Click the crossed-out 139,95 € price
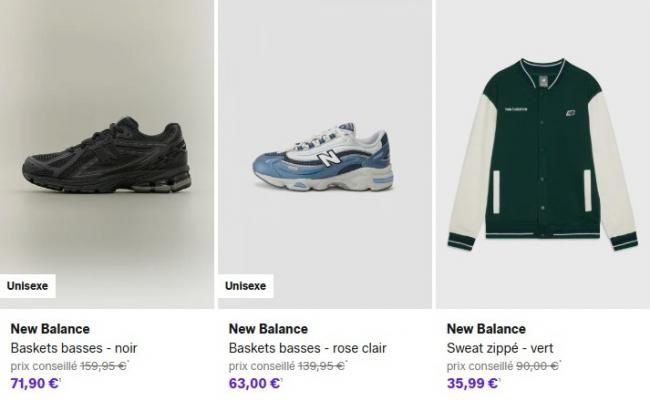This screenshot has height=401, width=650. coord(319,366)
